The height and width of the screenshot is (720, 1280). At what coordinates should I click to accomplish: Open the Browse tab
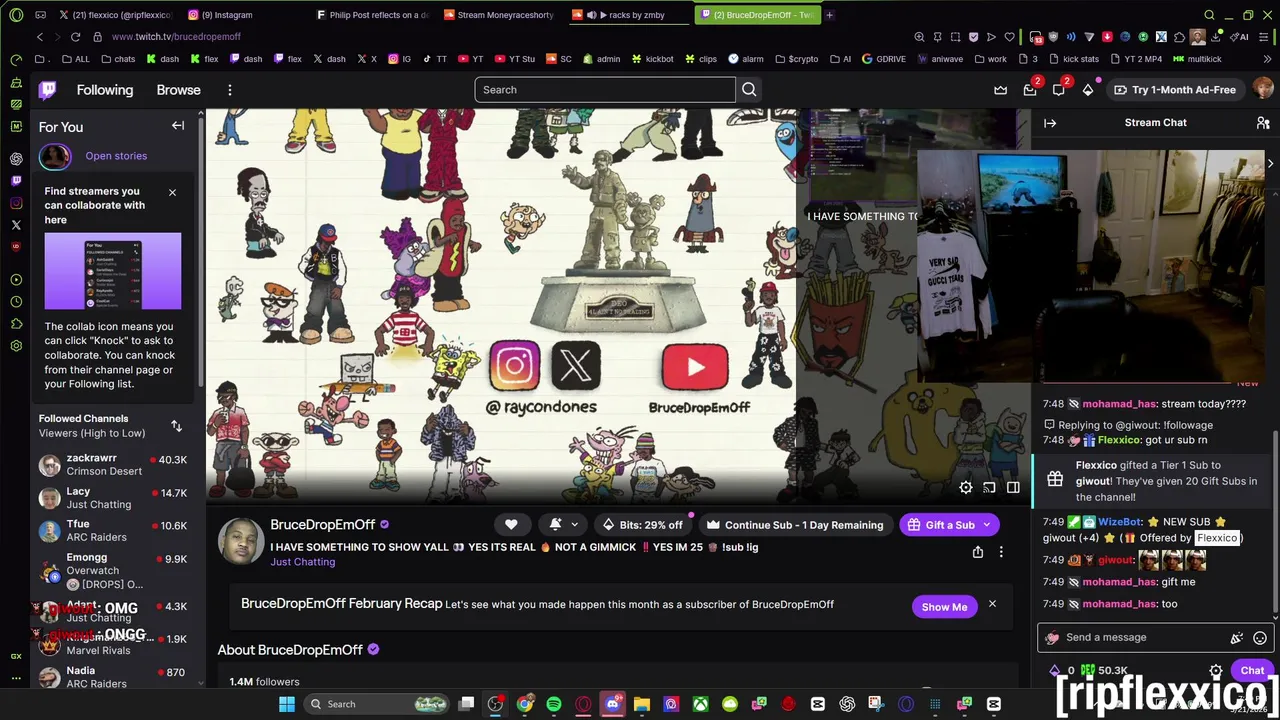click(x=178, y=90)
